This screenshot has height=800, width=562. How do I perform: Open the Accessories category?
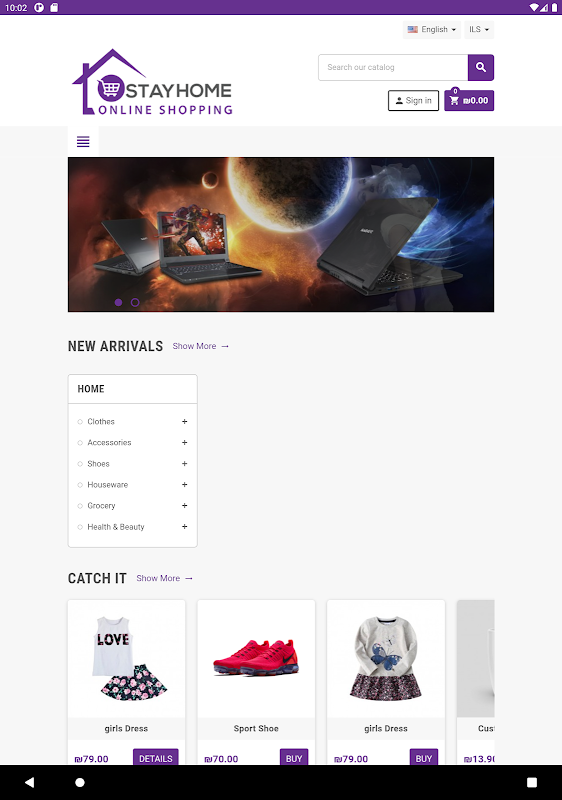click(x=109, y=442)
